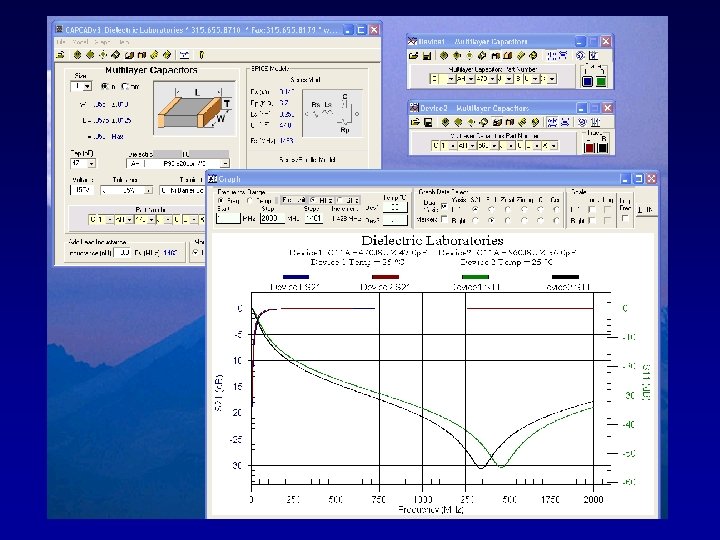Toggle the Markers checkbox in Graph window
The height and width of the screenshot is (540, 720).
pyautogui.click(x=446, y=220)
